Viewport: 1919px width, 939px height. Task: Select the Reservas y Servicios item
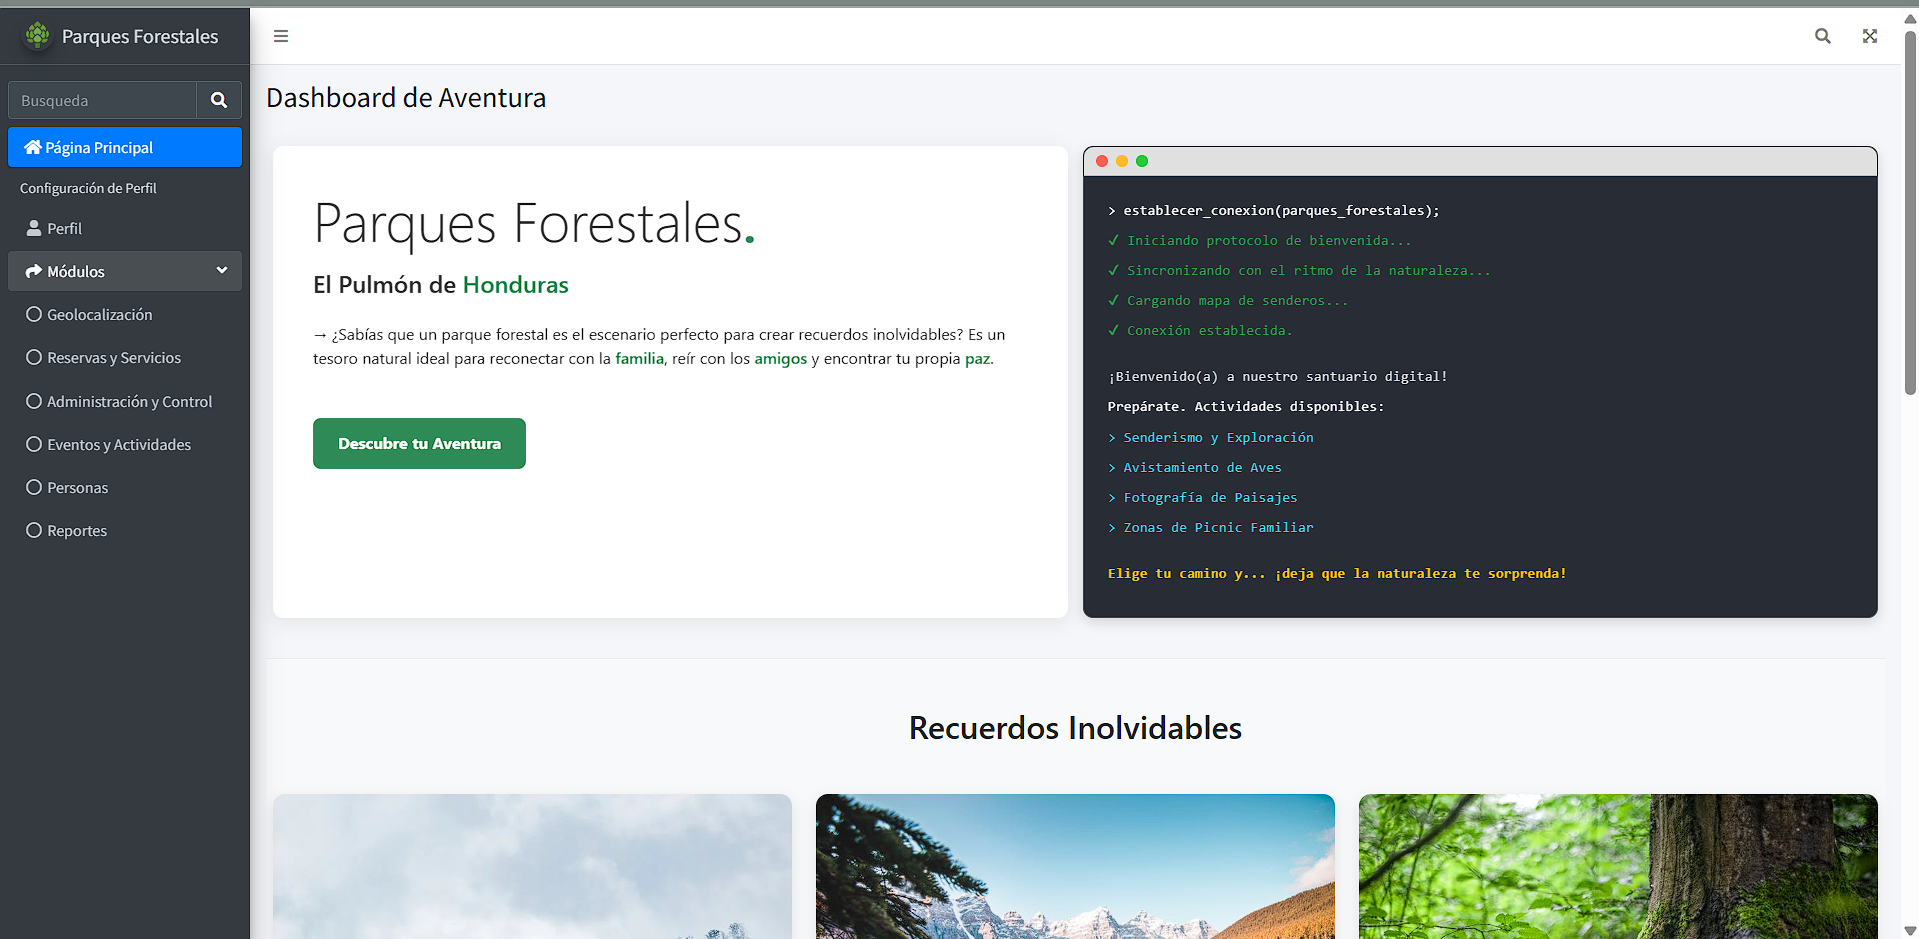114,357
